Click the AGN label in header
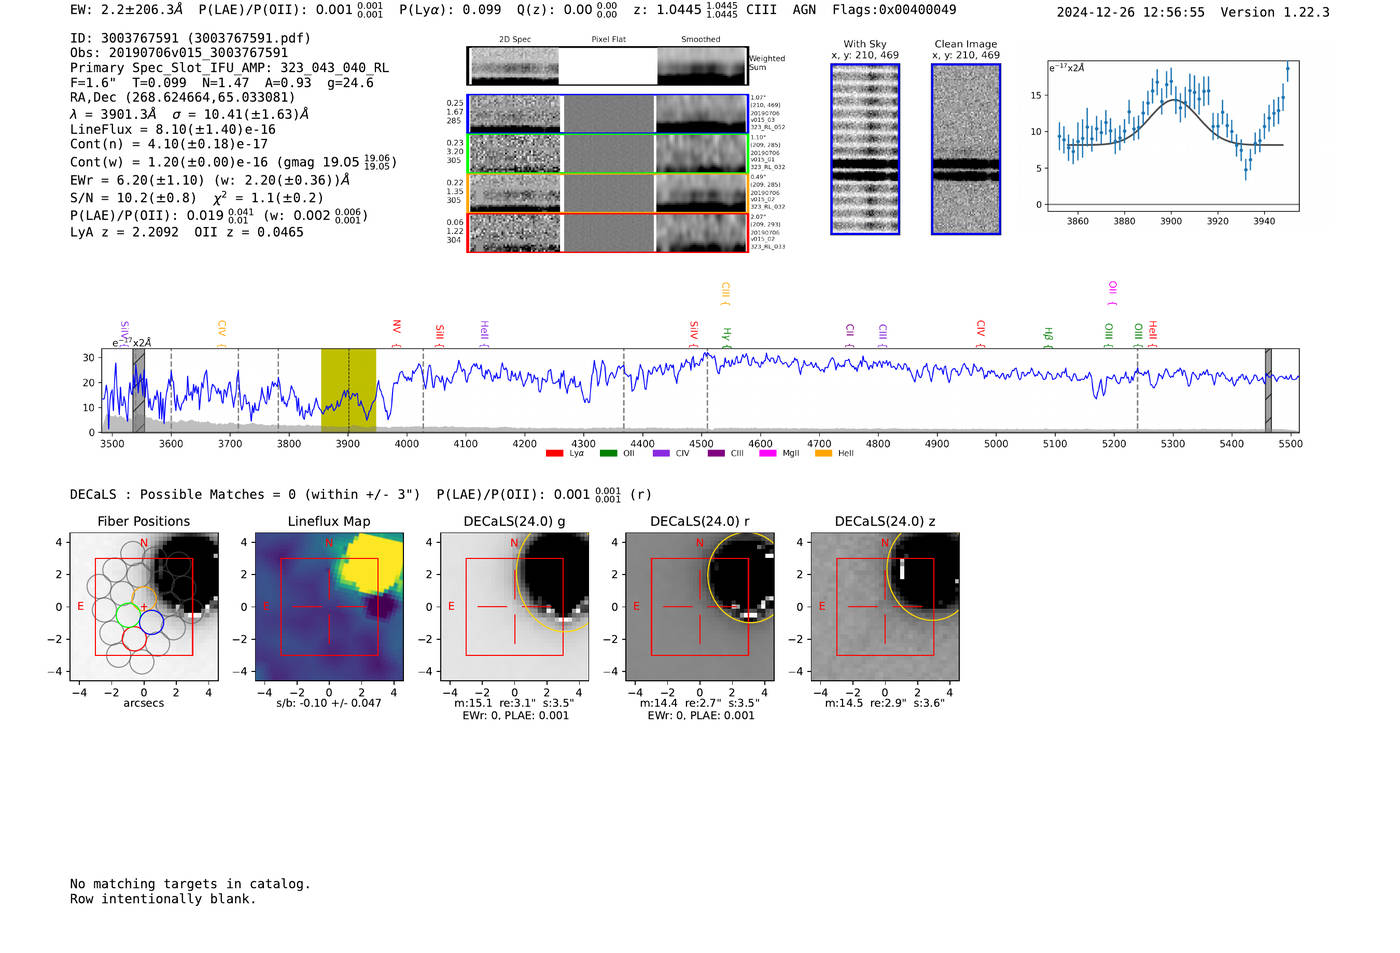 [804, 10]
